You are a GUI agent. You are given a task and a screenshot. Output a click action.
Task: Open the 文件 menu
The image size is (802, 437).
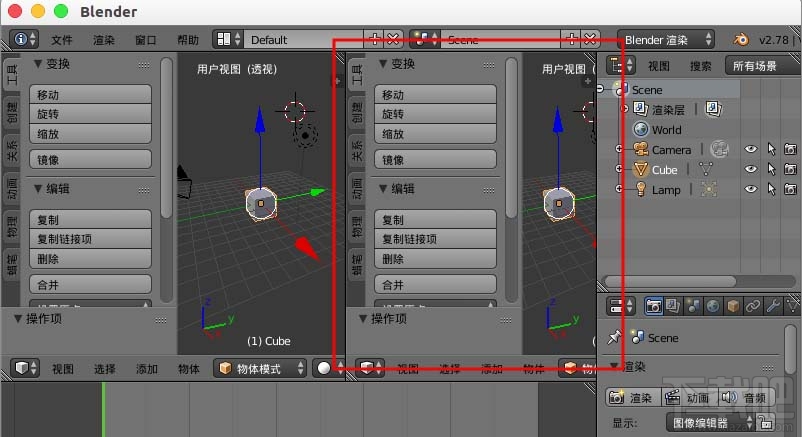click(x=62, y=40)
